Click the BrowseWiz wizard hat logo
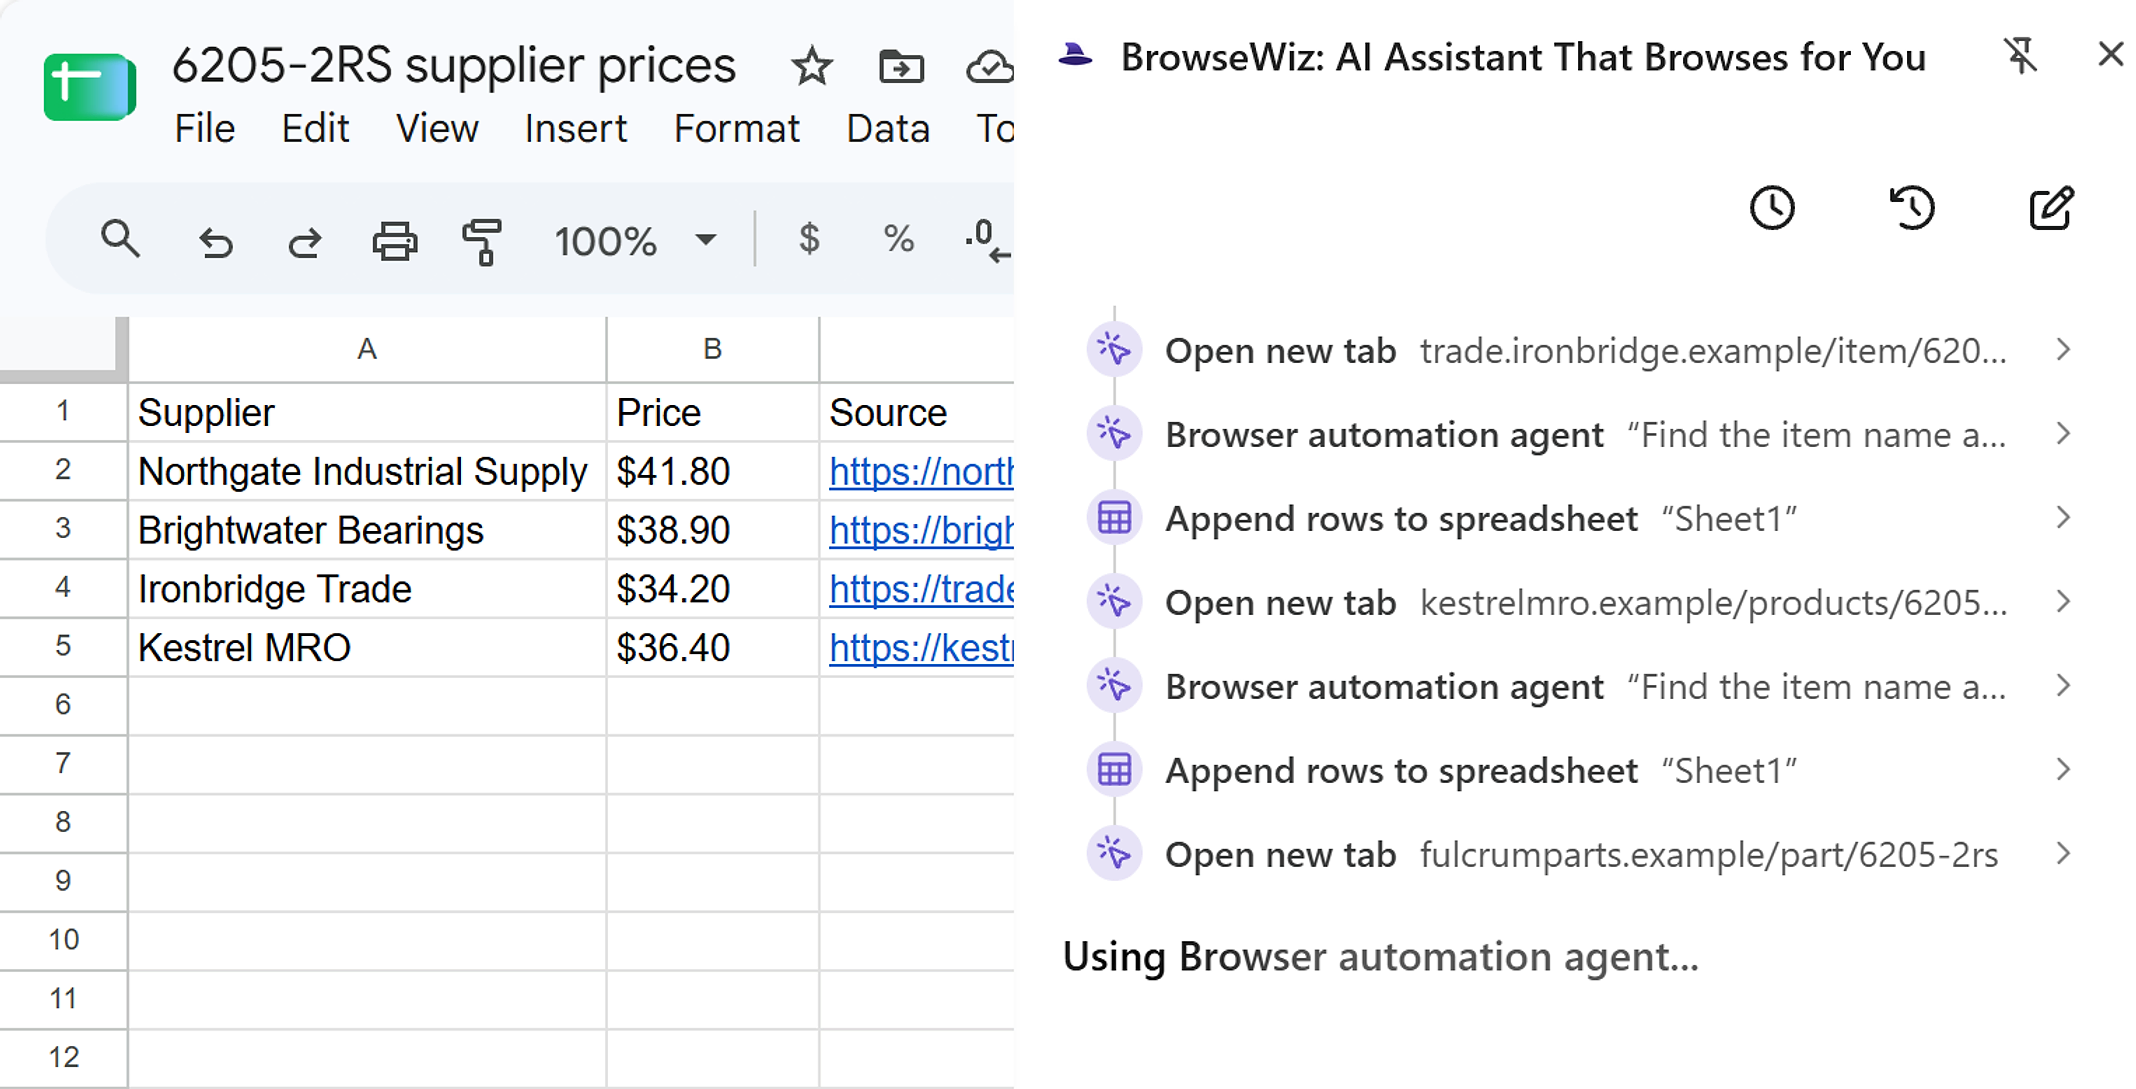Viewport: 2136px width, 1089px height. (x=1076, y=56)
